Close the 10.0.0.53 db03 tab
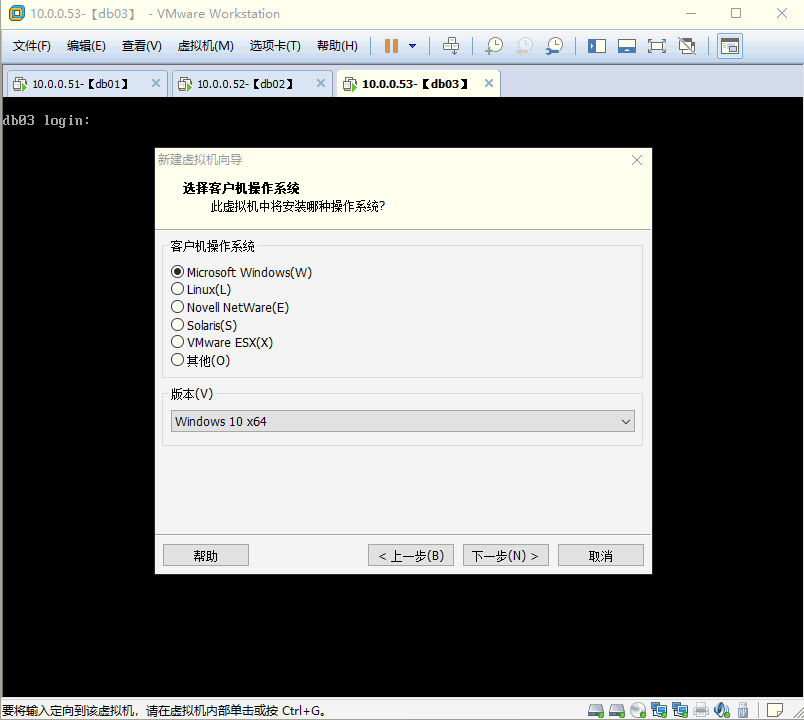This screenshot has width=804, height=720. coord(489,83)
